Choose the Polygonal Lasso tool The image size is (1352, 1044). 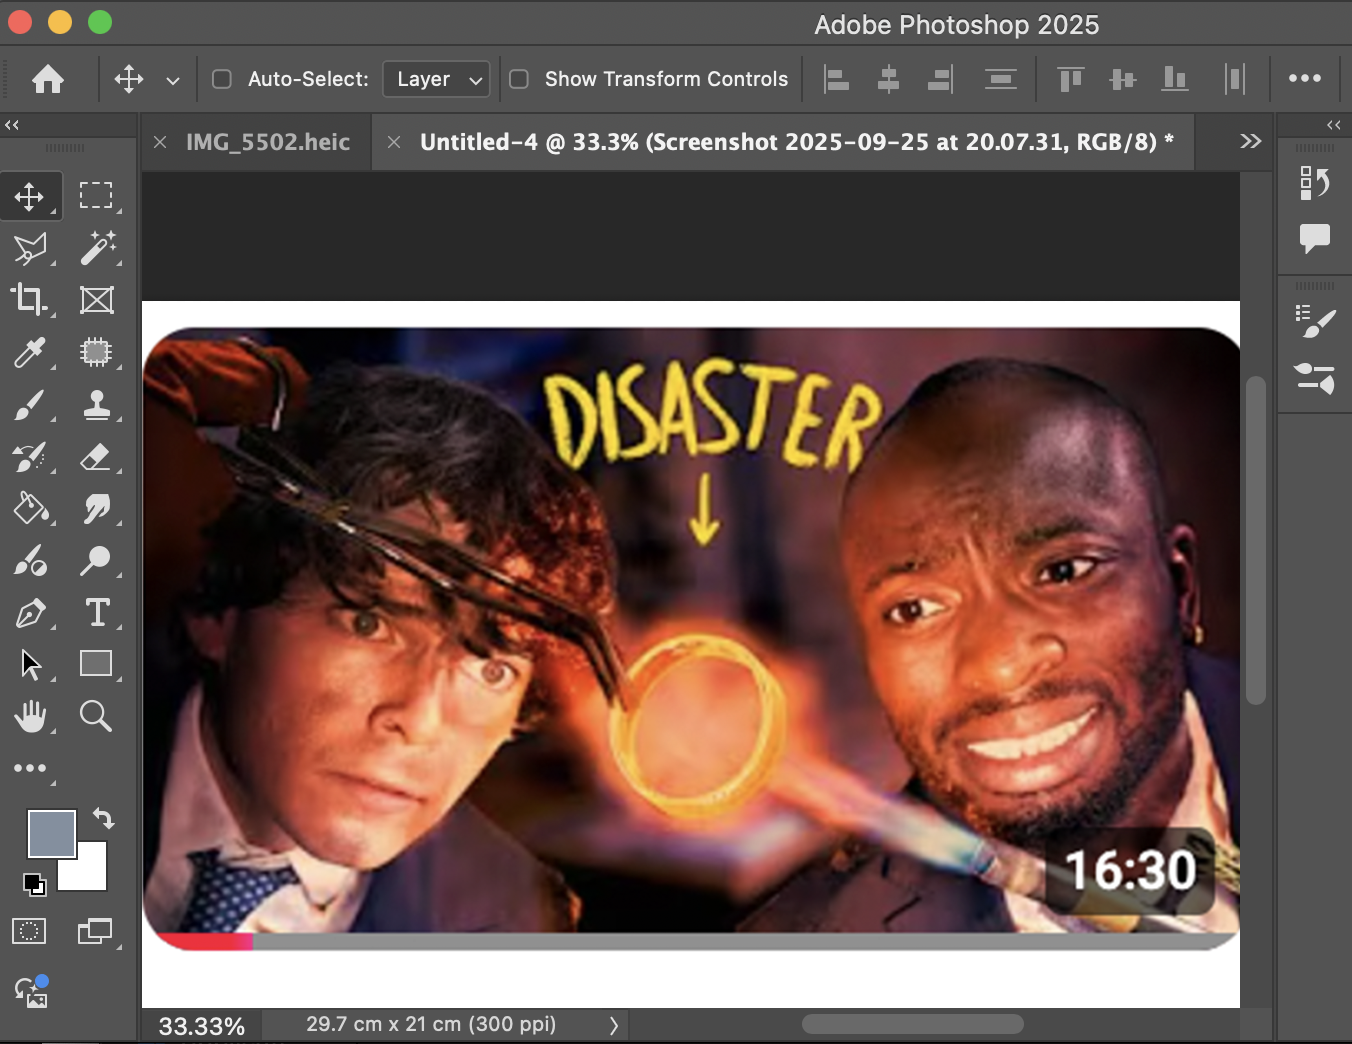[30, 248]
